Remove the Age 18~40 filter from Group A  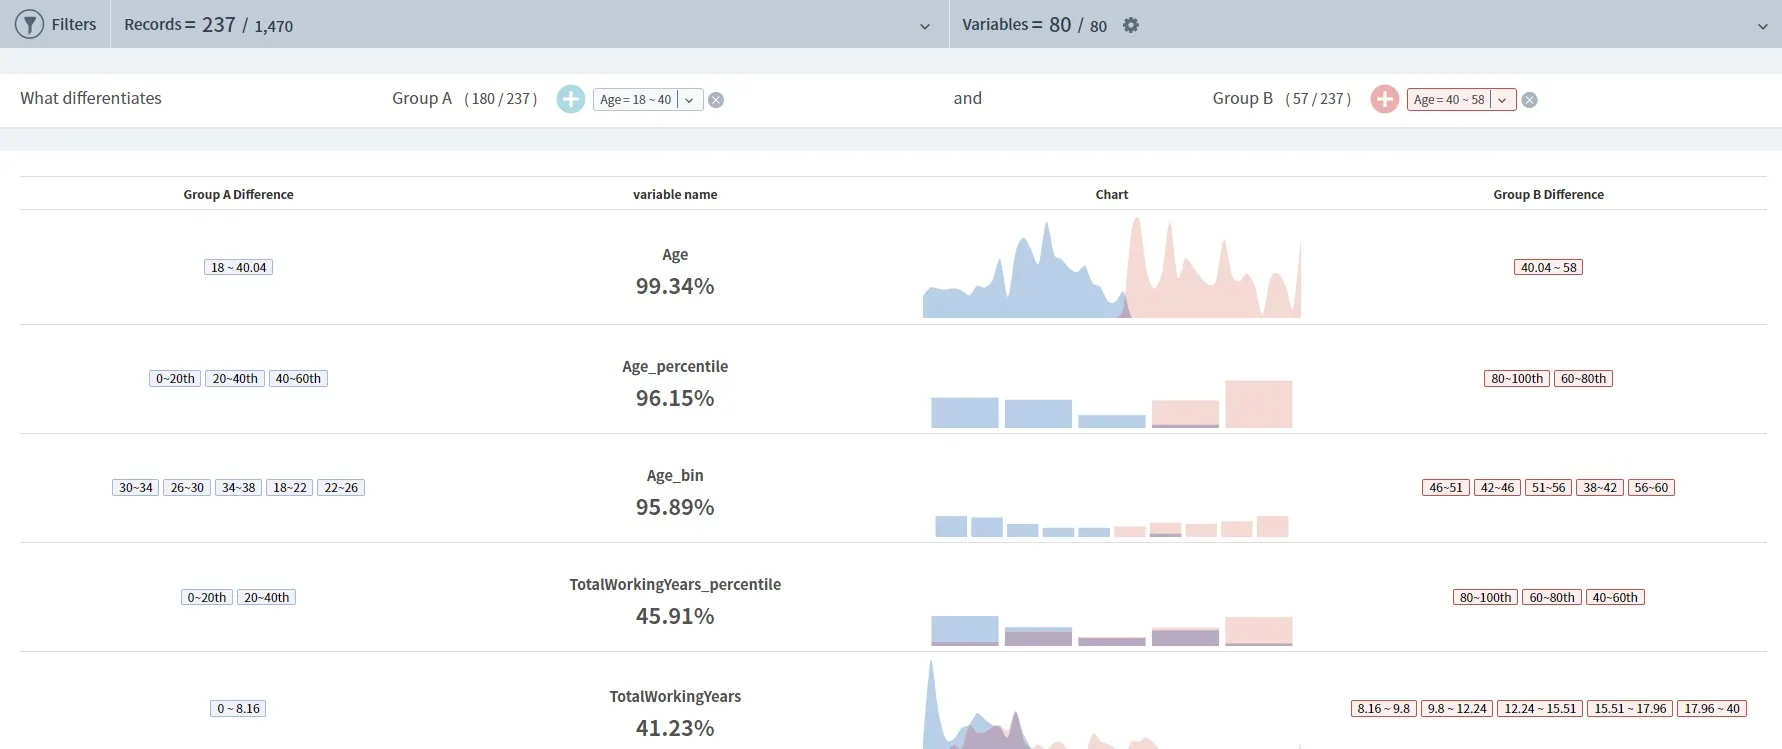point(716,100)
